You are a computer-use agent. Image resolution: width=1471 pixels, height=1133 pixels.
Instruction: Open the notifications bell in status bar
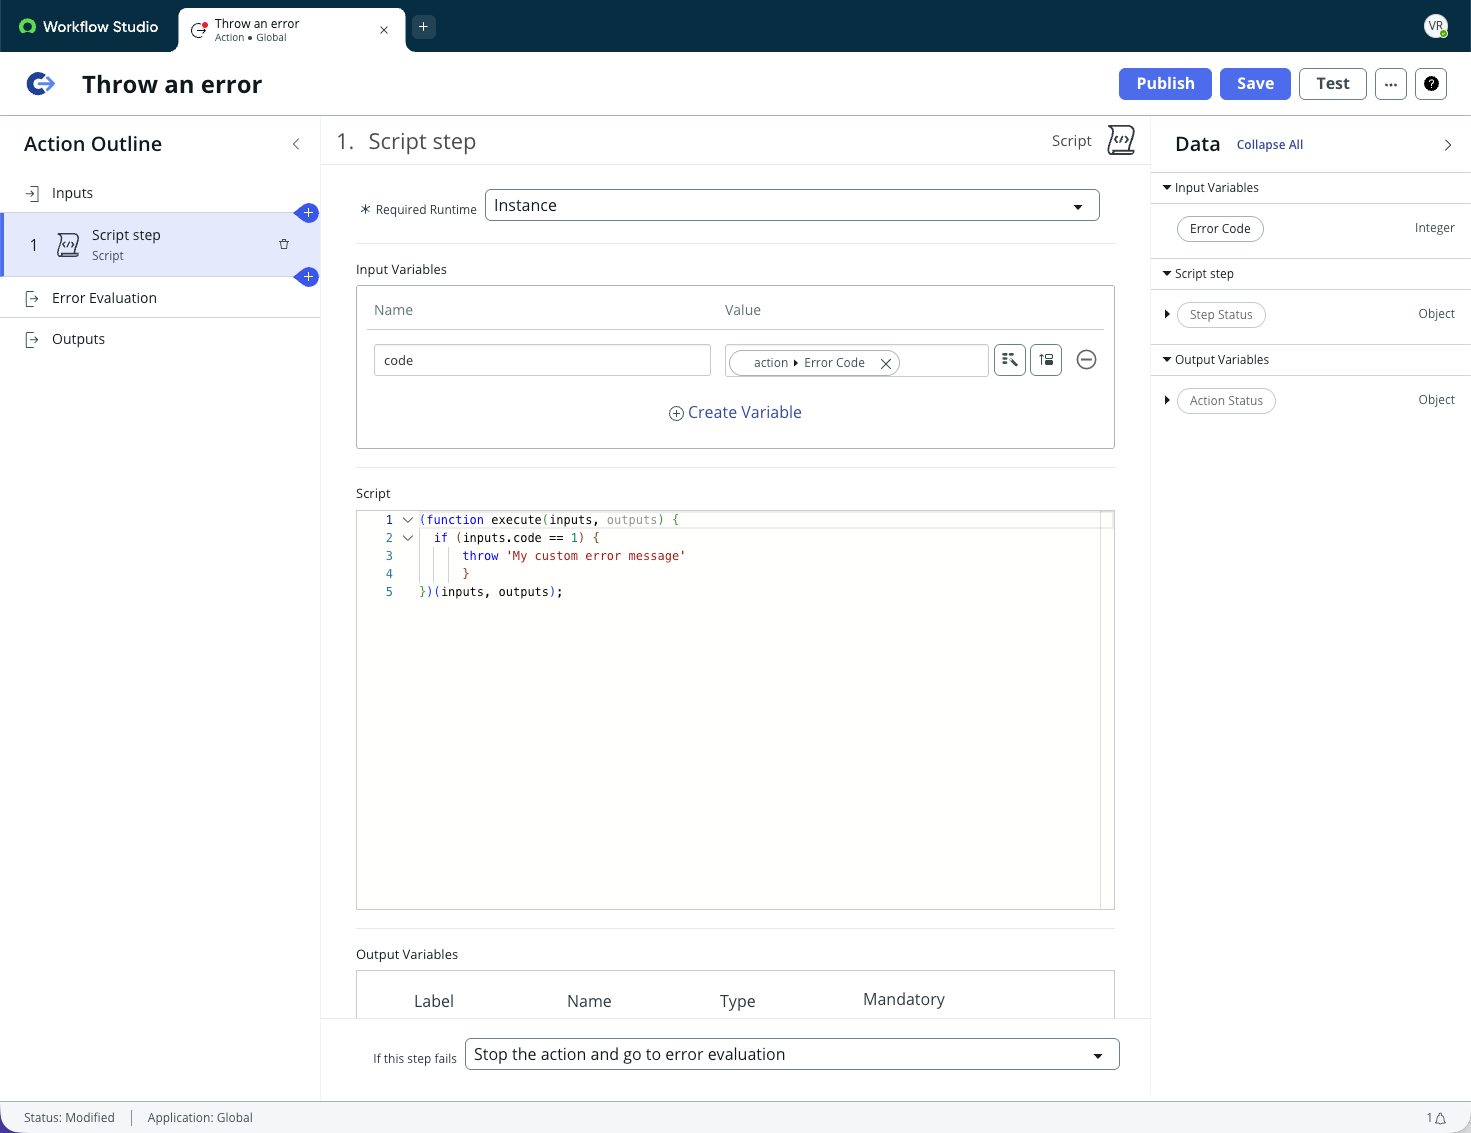tap(1441, 1118)
